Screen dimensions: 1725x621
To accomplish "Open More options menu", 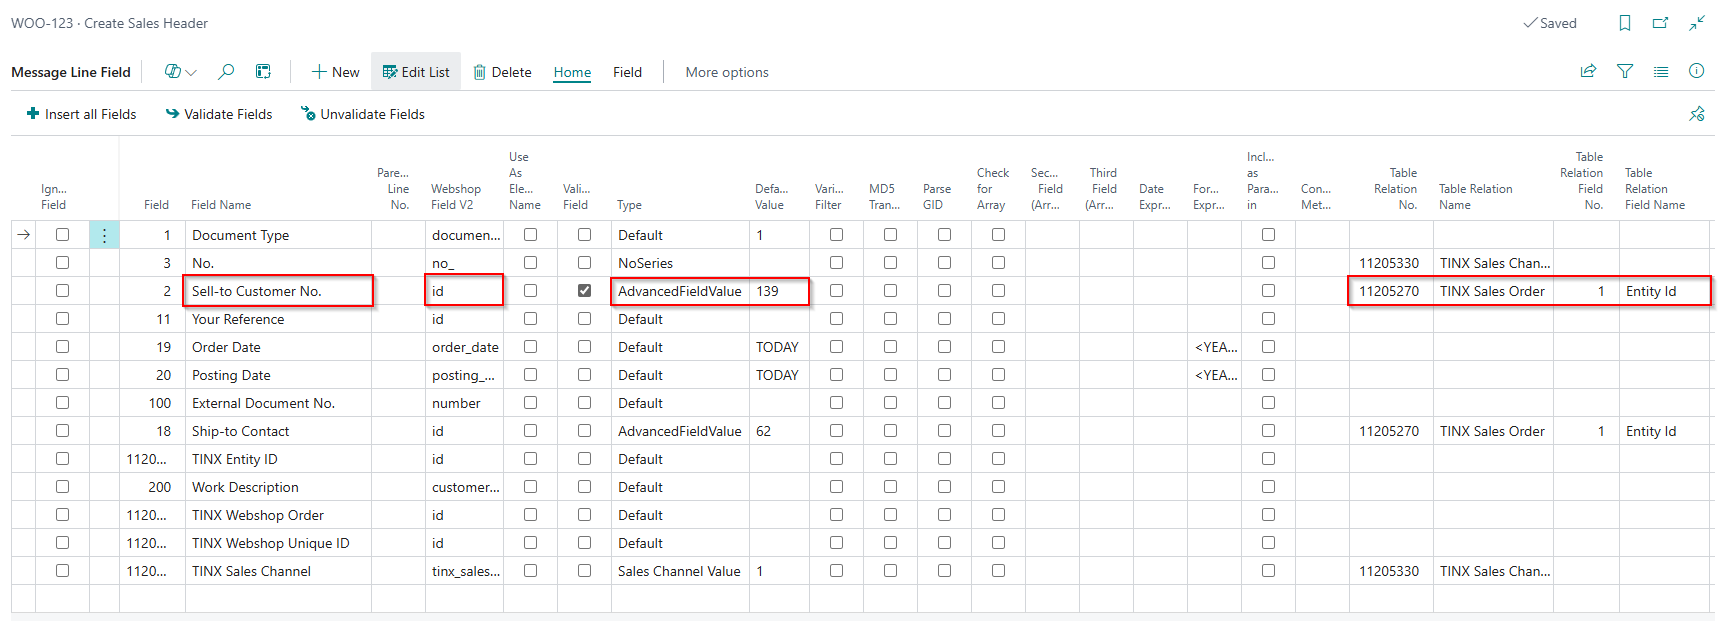I will click(727, 72).
